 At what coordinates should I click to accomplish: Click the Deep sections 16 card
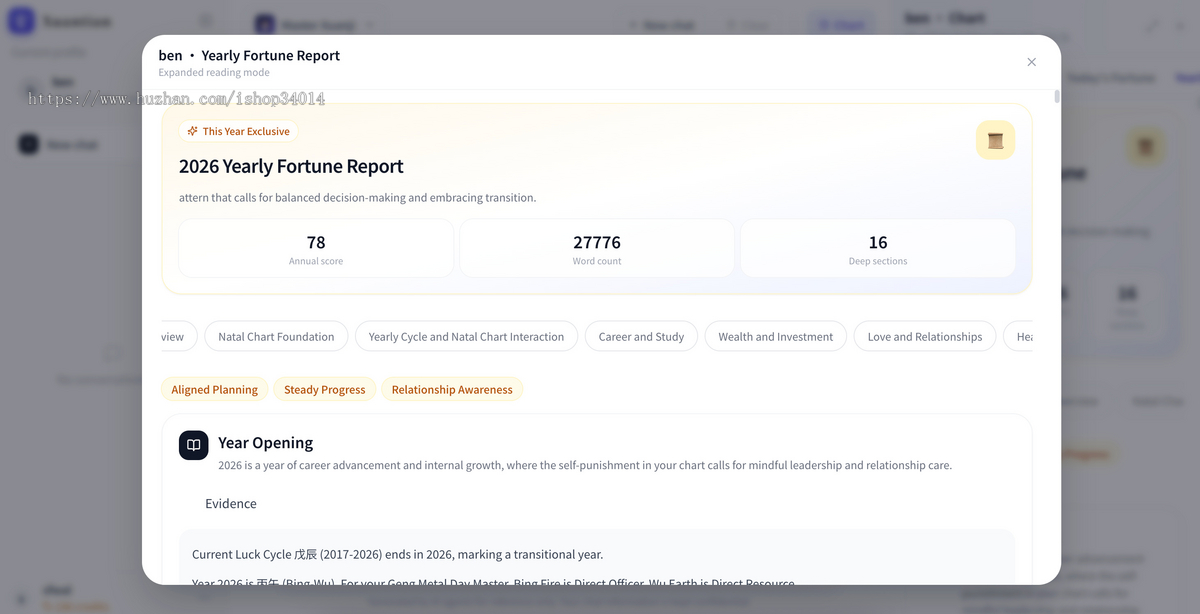pos(878,248)
